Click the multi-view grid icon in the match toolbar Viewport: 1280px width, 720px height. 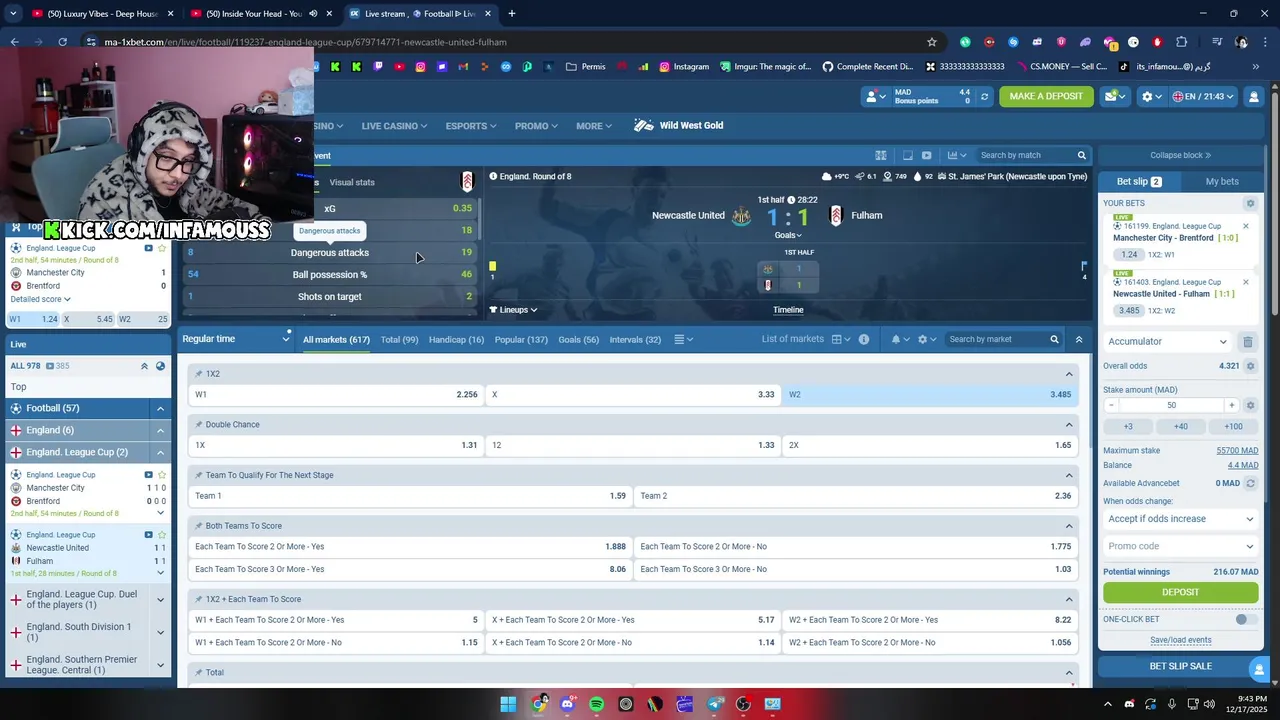(881, 155)
